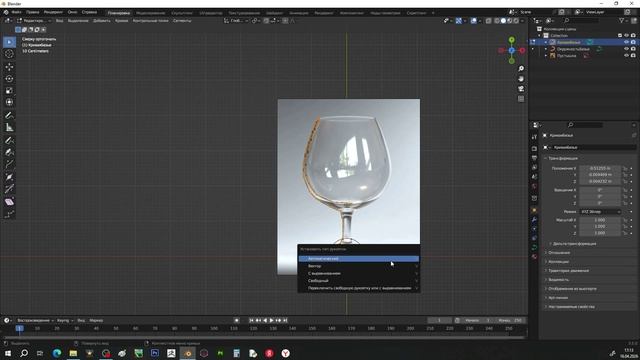Click the play animation button
This screenshot has height=360, width=640.
tap(271, 320)
